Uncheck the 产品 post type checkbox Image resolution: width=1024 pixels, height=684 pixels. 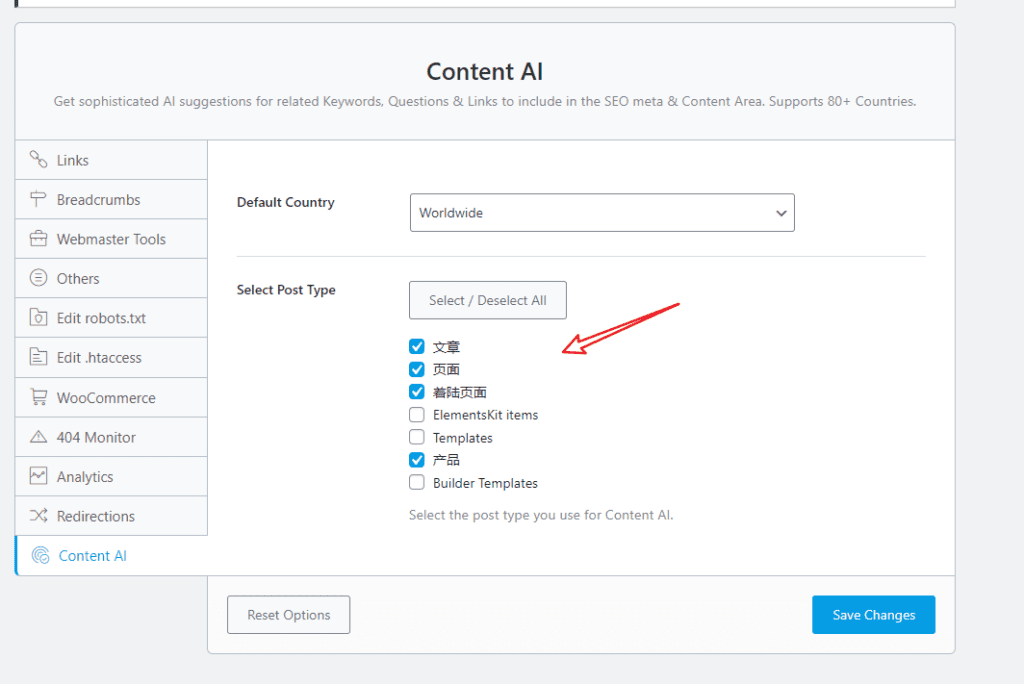click(417, 460)
